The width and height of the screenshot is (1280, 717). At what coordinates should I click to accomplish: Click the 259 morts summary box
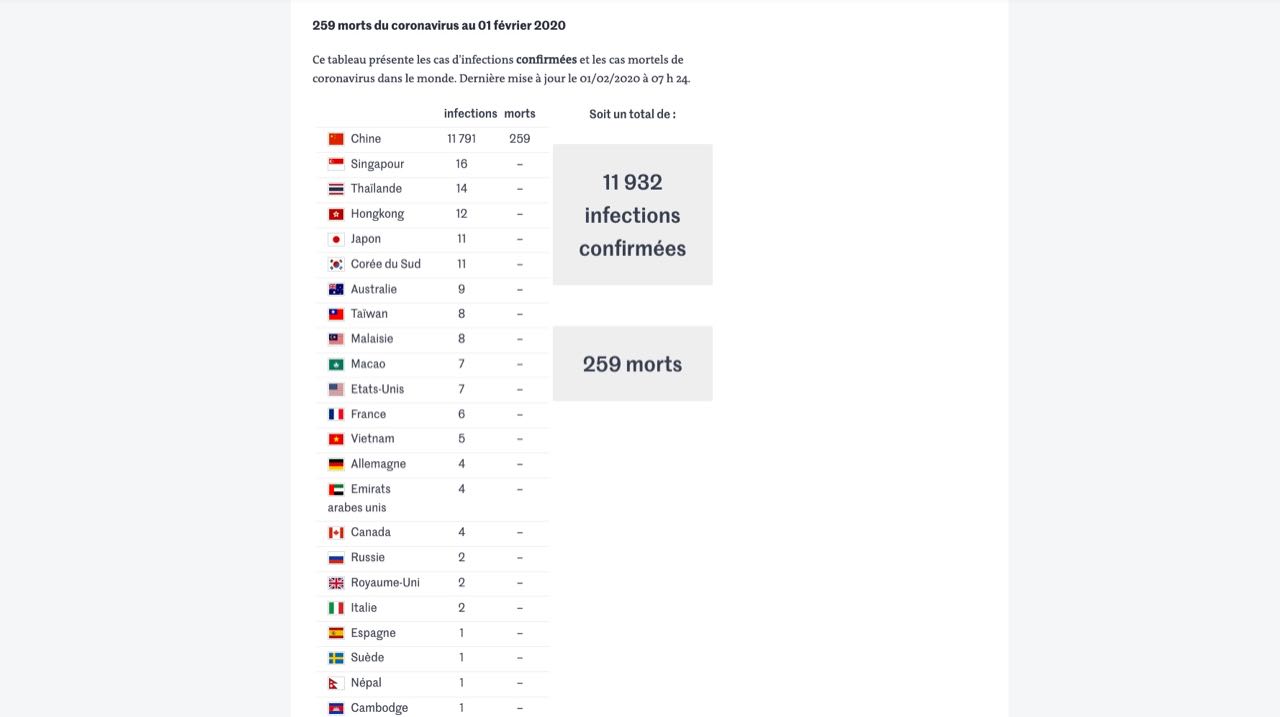click(632, 364)
